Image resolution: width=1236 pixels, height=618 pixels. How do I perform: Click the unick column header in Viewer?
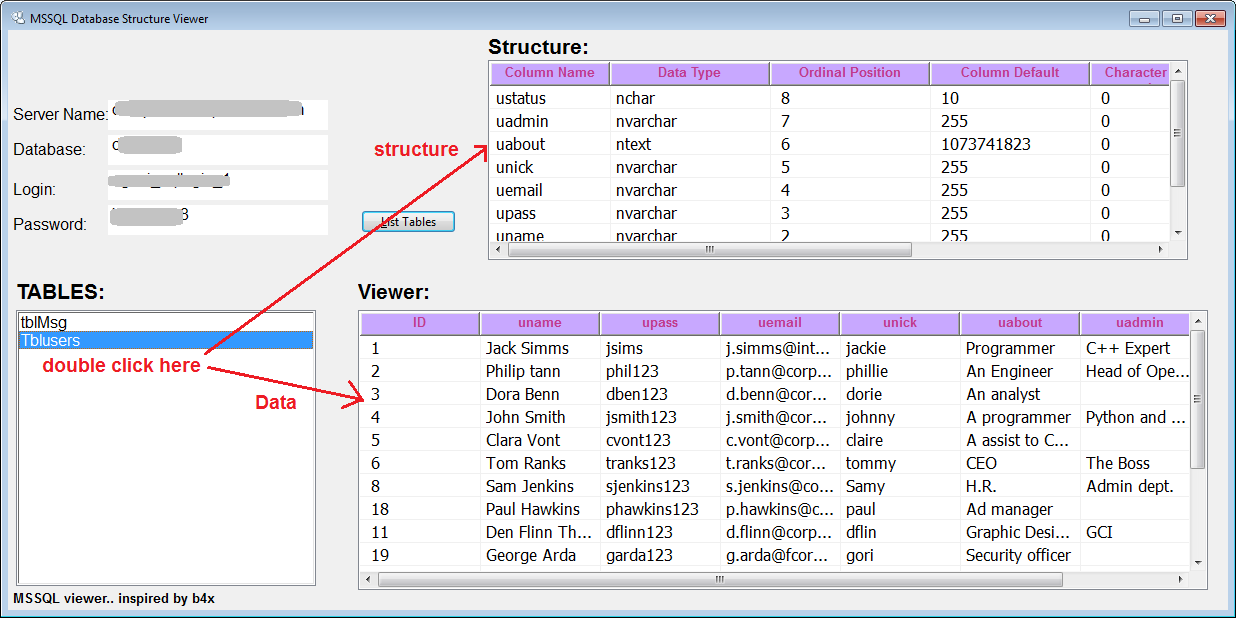[x=900, y=323]
